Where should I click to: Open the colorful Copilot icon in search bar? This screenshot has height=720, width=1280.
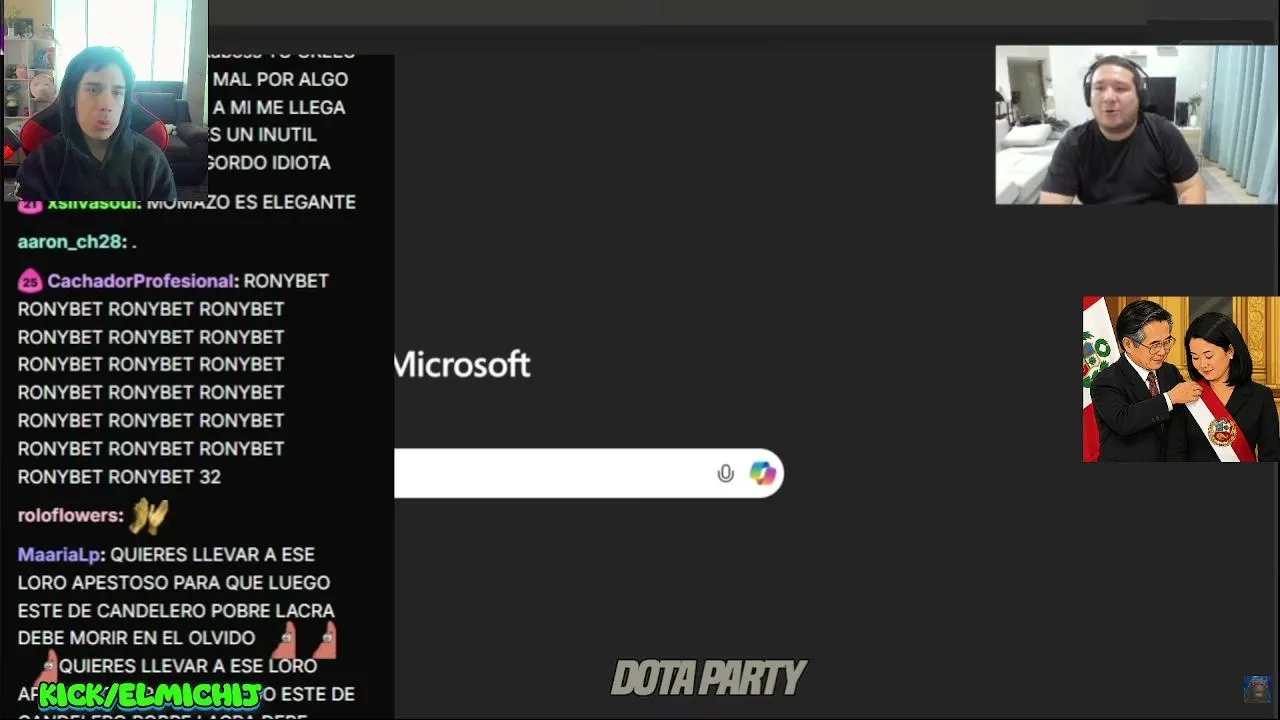click(763, 473)
